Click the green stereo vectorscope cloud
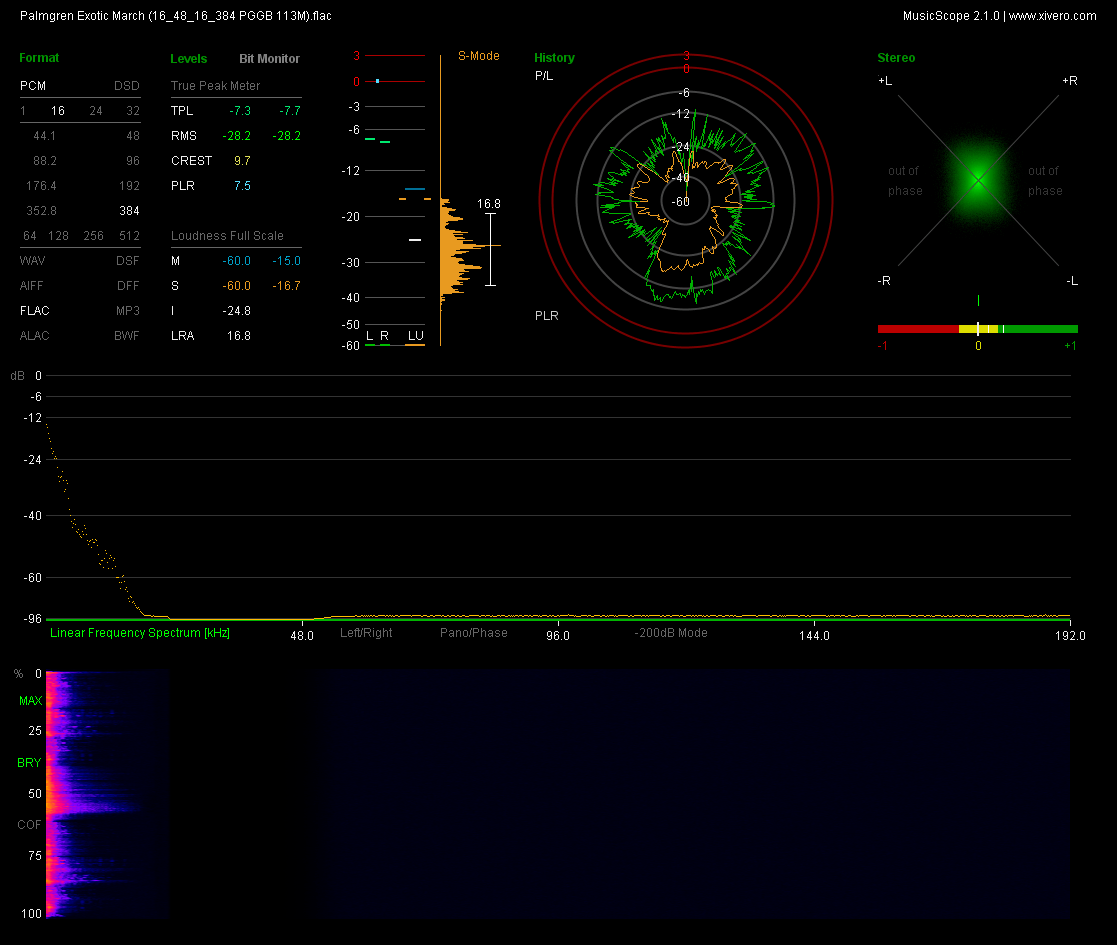 click(x=978, y=179)
